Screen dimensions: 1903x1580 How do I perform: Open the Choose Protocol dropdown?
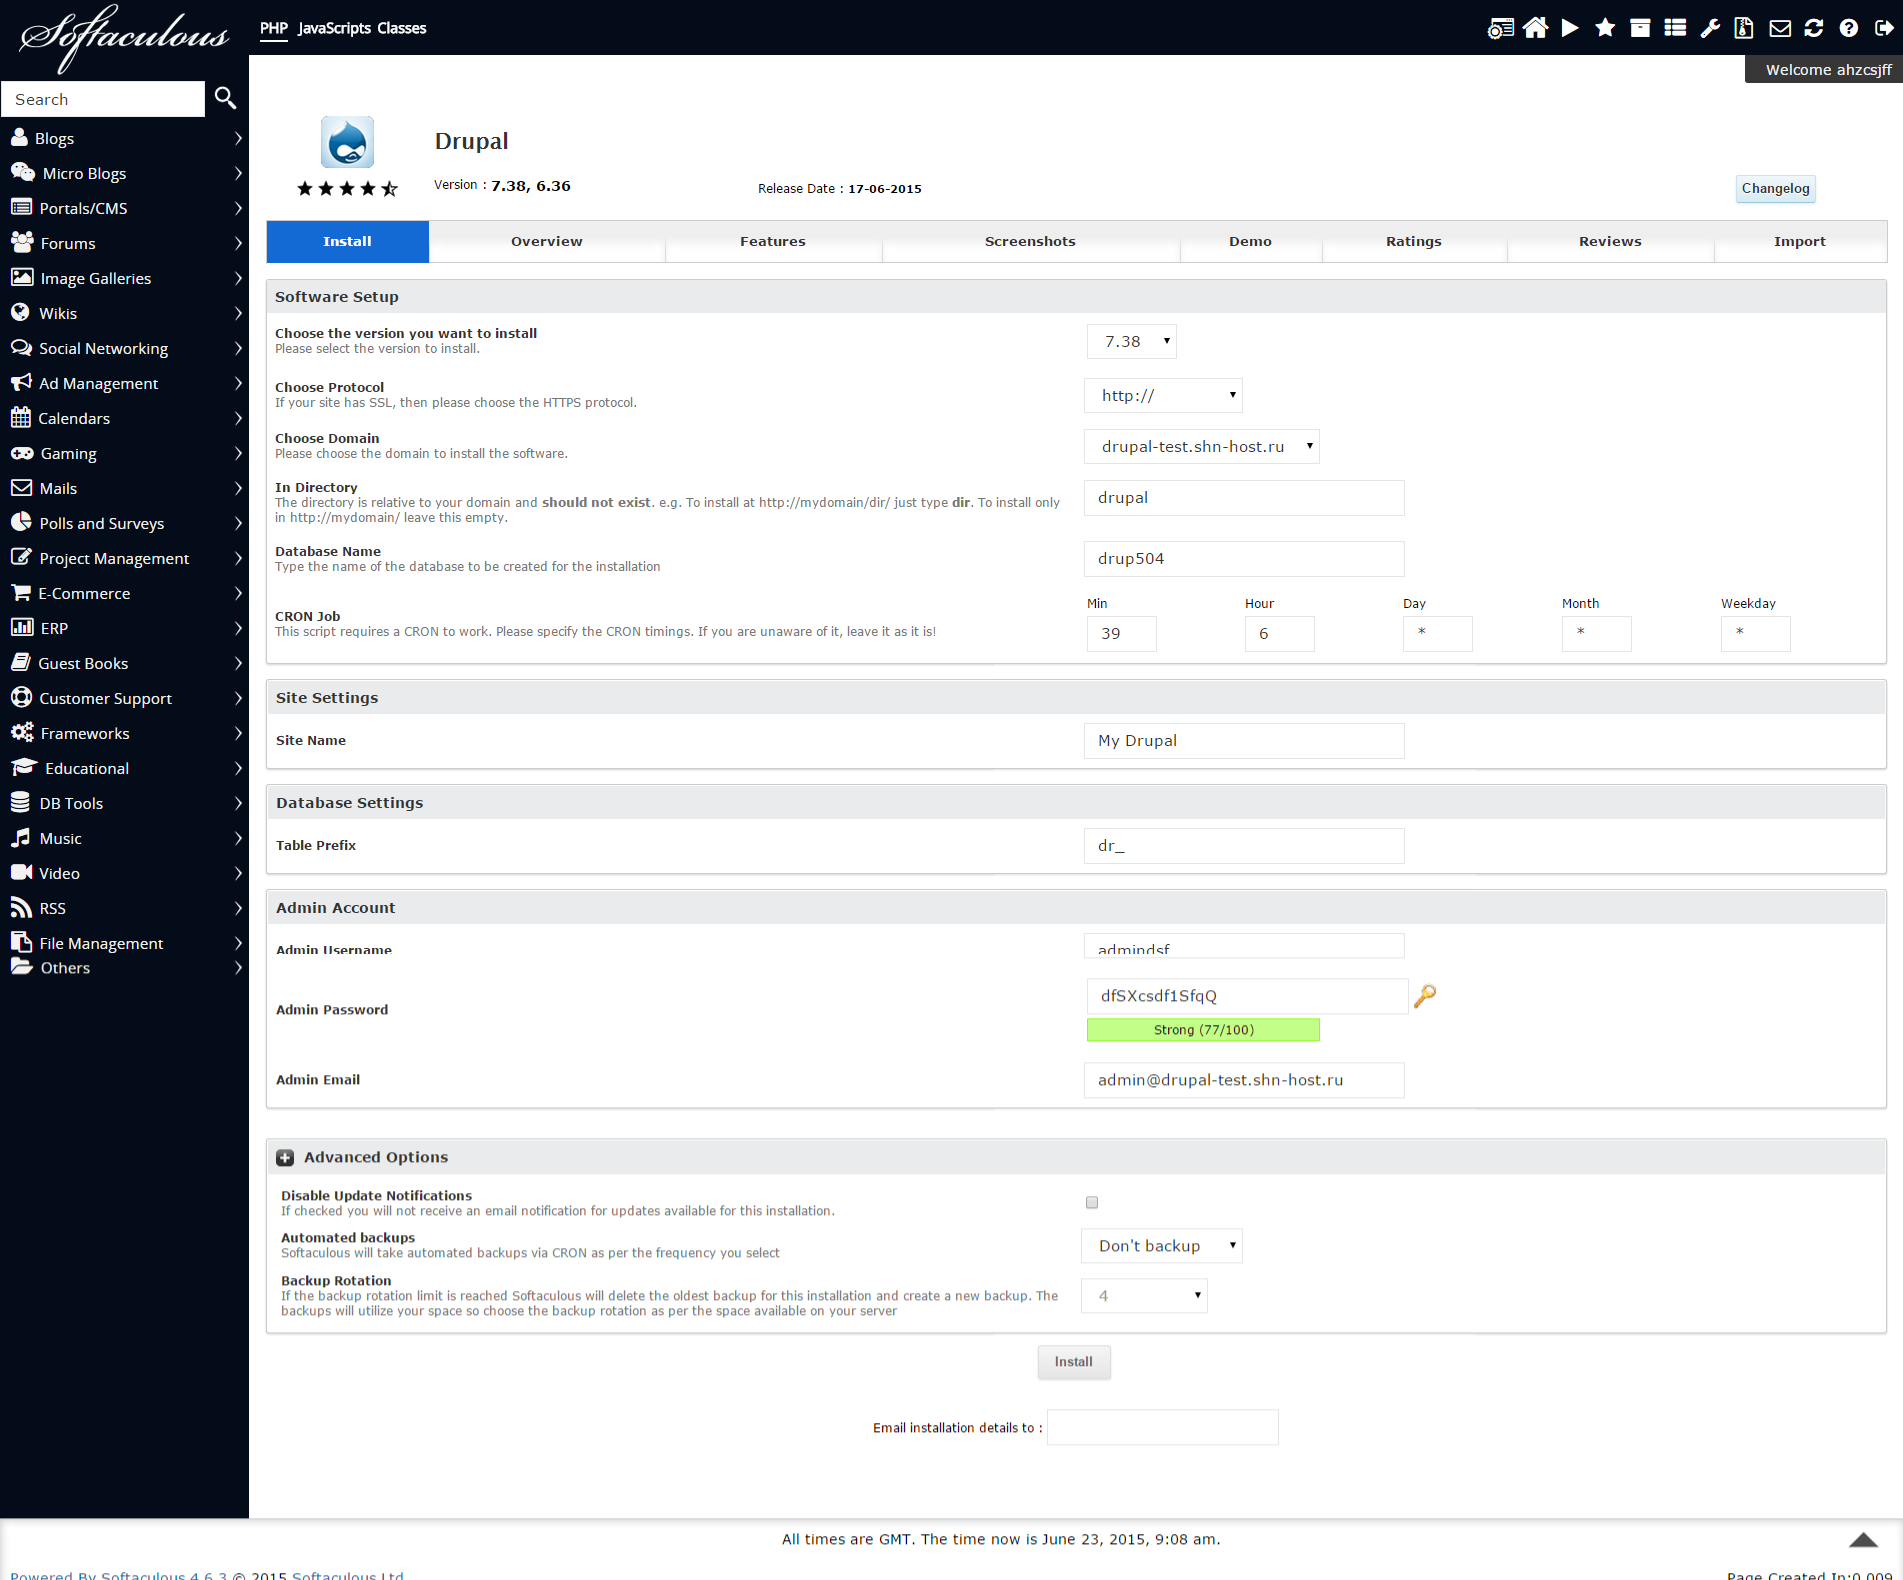pyautogui.click(x=1163, y=396)
